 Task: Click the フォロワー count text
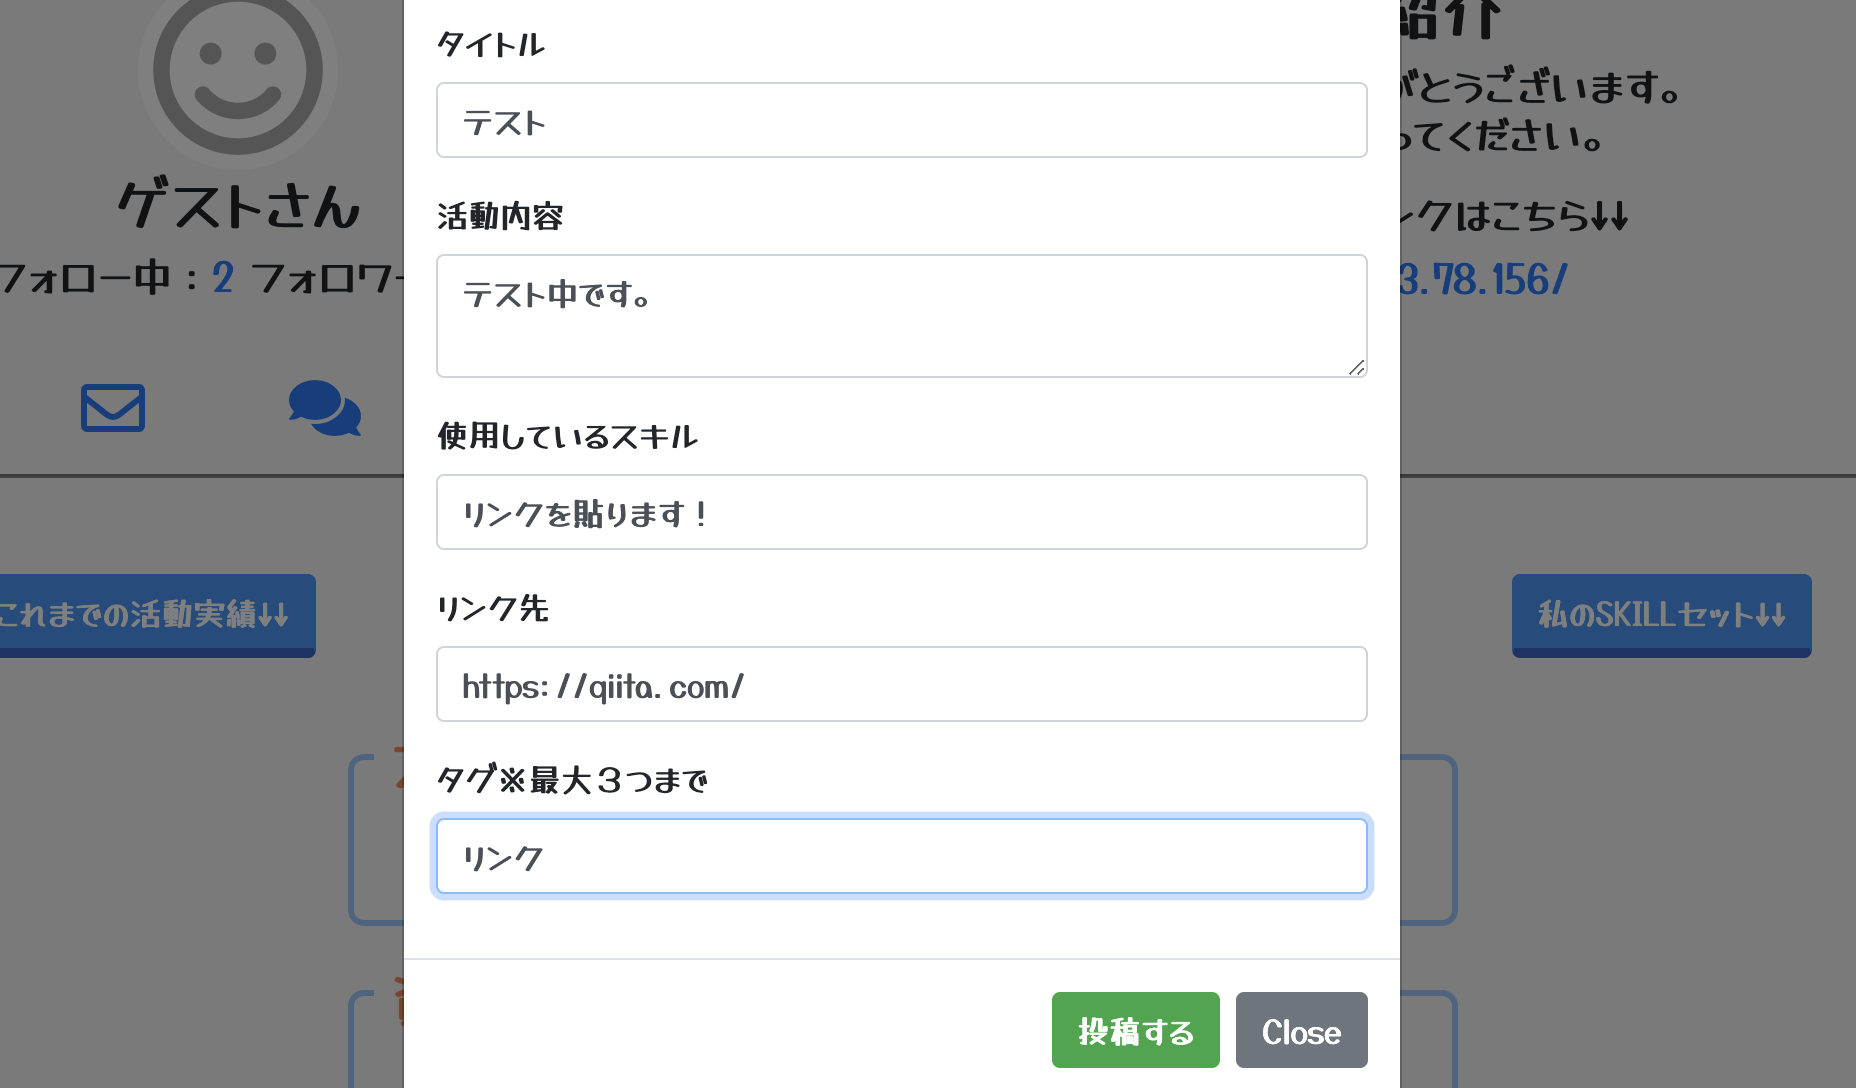pyautogui.click(x=330, y=278)
